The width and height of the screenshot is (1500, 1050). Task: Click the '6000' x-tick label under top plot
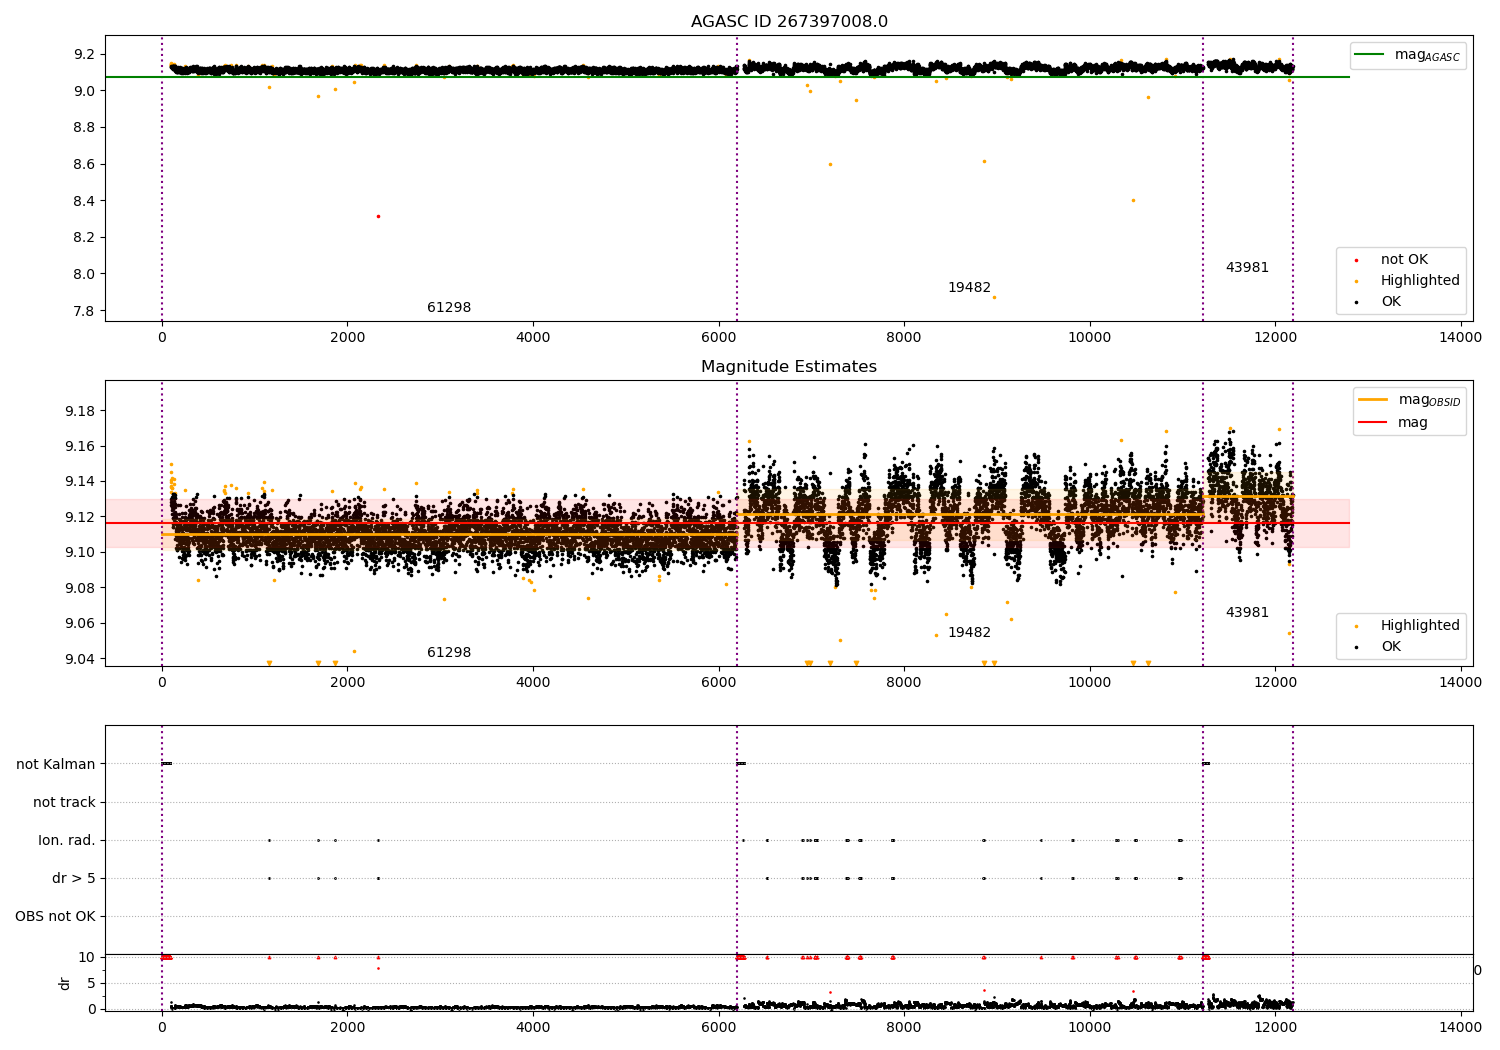pyautogui.click(x=718, y=338)
